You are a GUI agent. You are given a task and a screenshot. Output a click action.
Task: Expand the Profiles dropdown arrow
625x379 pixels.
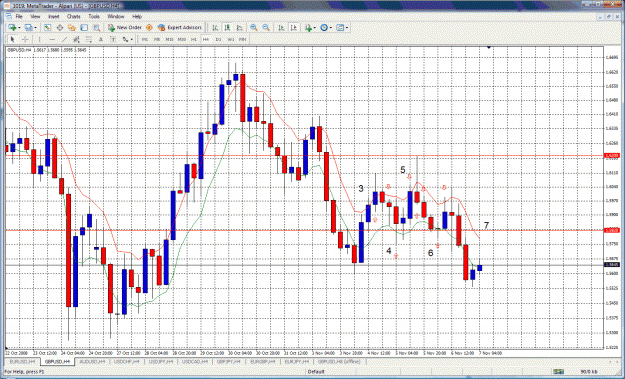tap(35, 27)
